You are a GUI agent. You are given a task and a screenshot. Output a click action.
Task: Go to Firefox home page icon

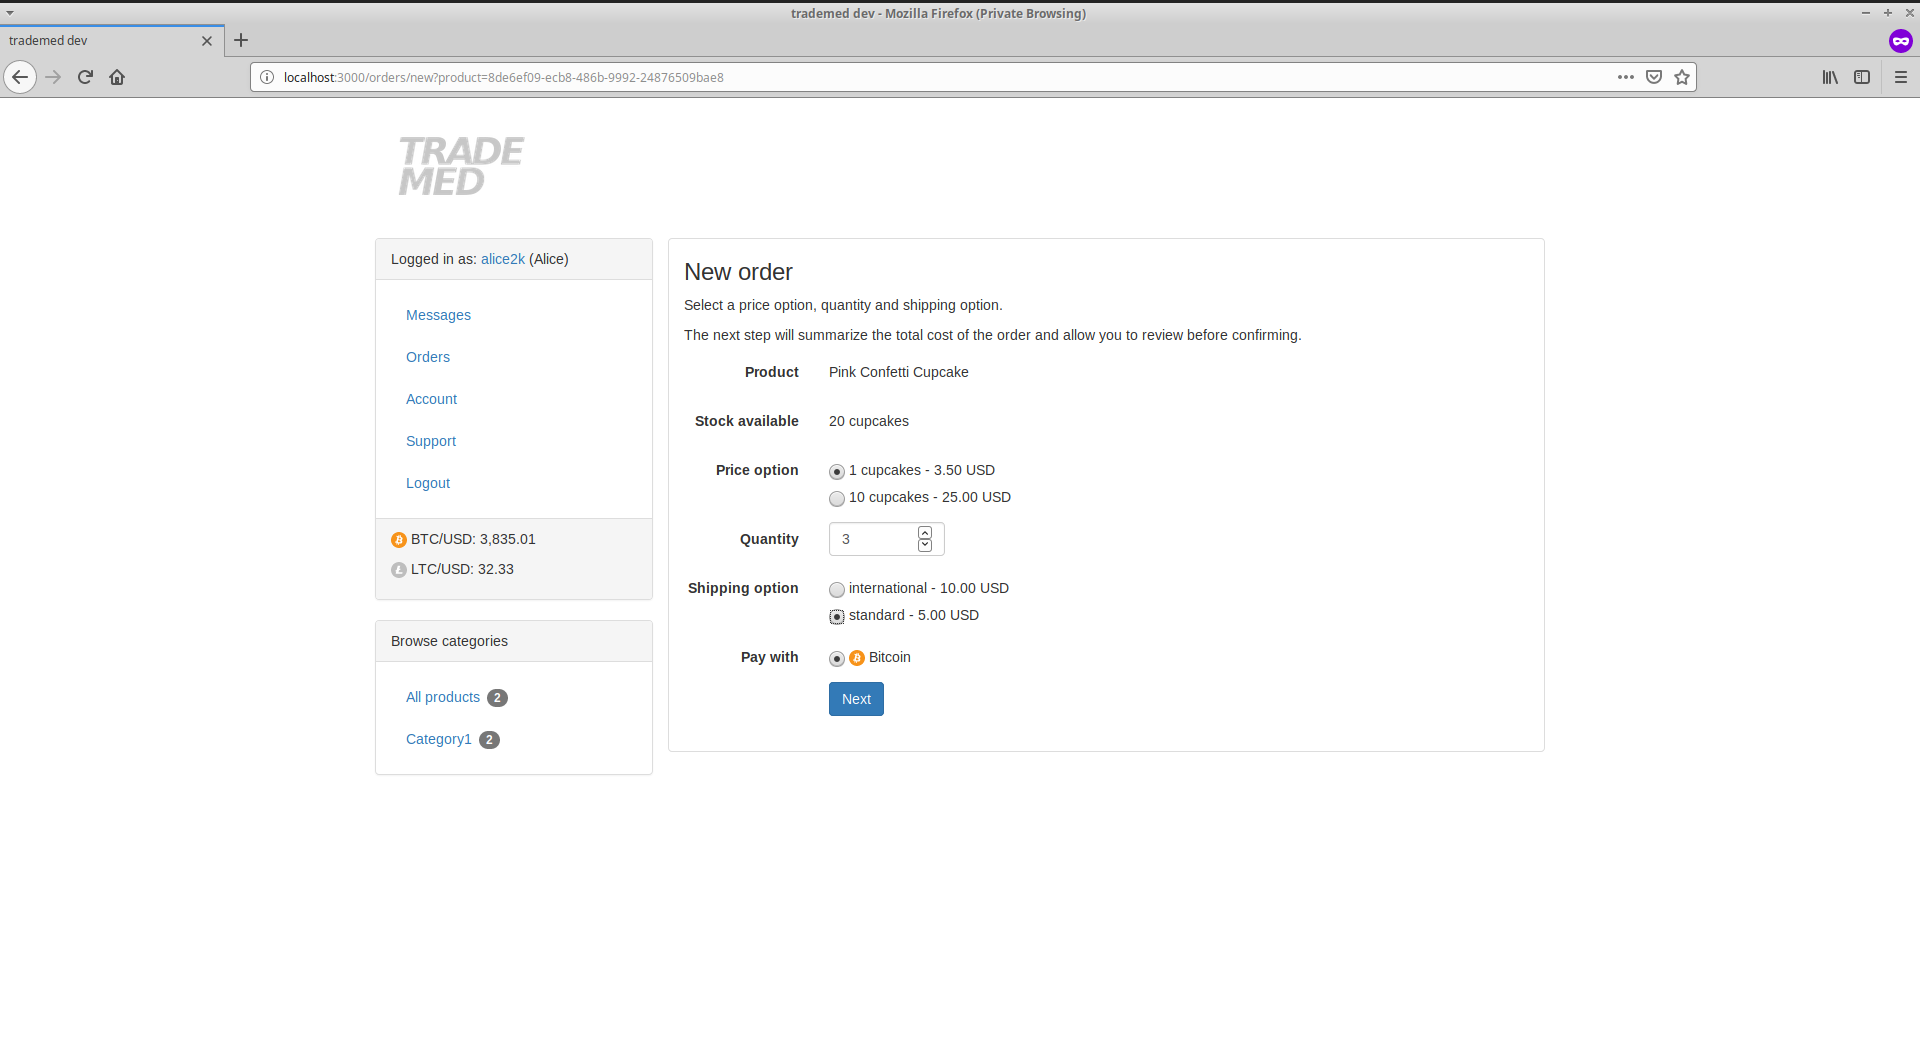tap(117, 77)
